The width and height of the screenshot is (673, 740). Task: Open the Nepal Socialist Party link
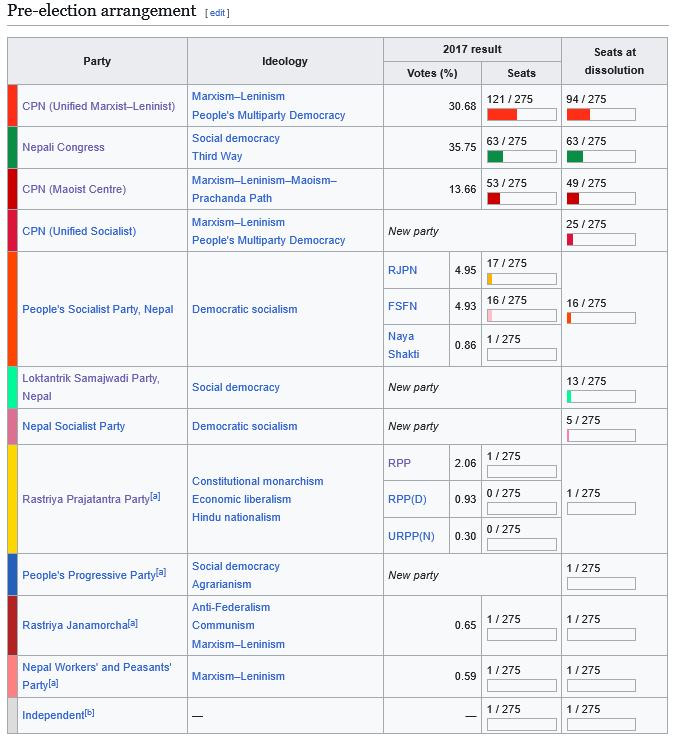[x=74, y=426]
